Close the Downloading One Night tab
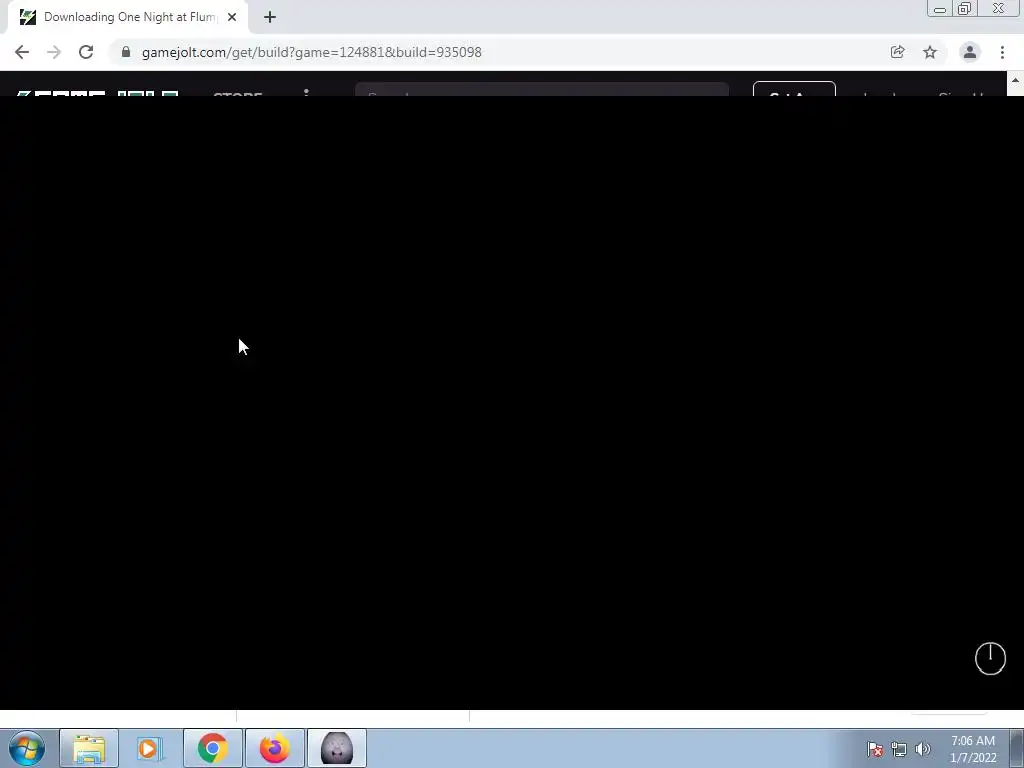 coord(232,18)
